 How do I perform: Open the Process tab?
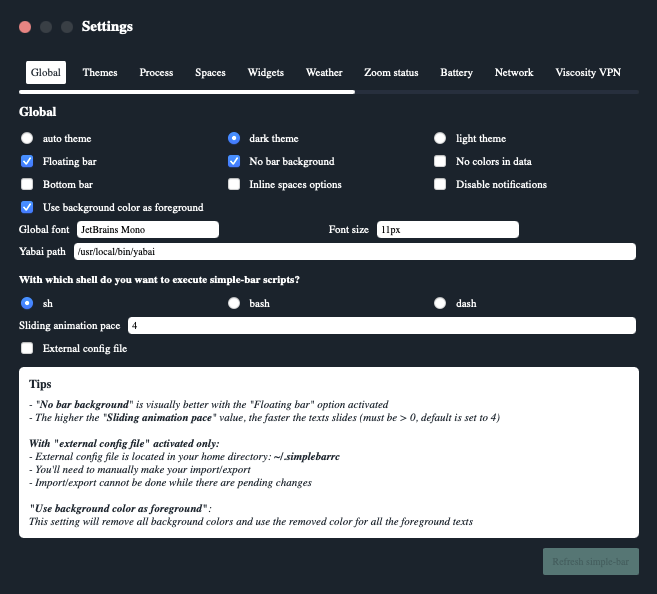[x=156, y=72]
